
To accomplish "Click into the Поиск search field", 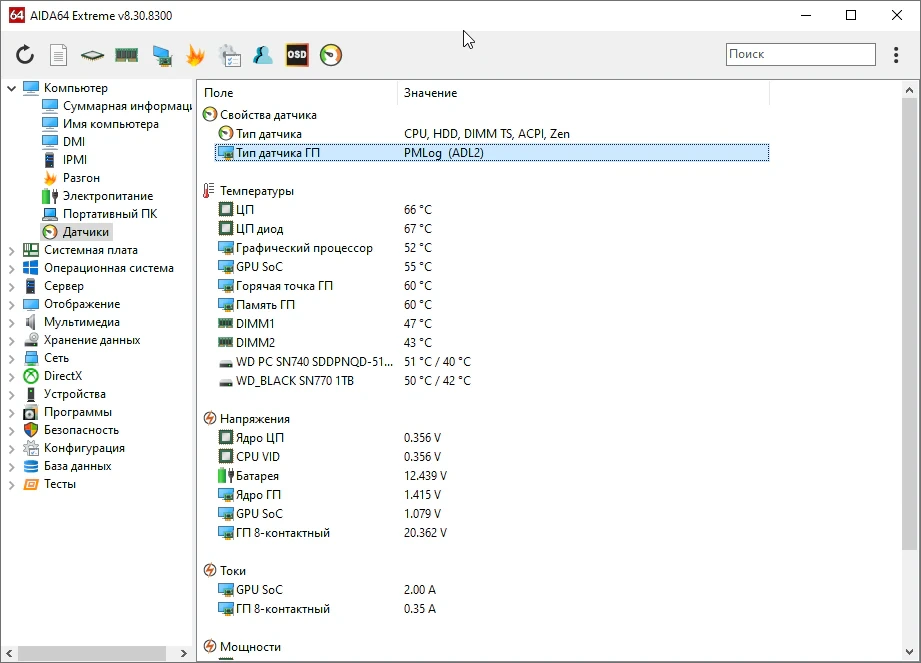I will click(x=801, y=54).
